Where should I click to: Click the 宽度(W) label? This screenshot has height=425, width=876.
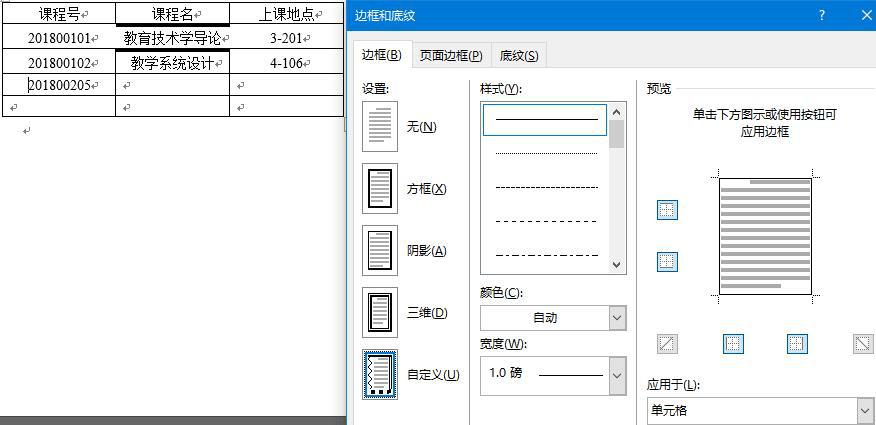click(503, 344)
